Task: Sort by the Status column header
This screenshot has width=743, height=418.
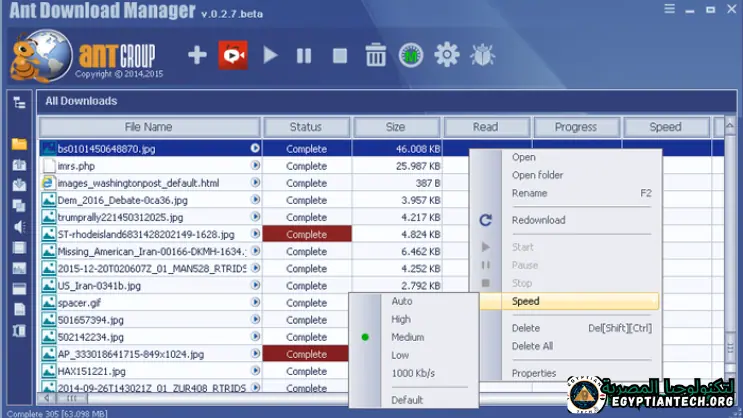Action: (x=306, y=127)
